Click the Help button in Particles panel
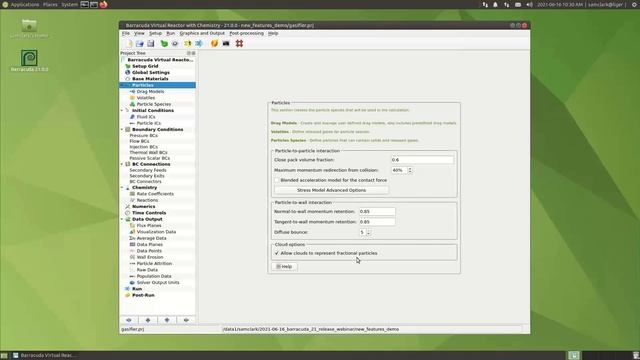Image resolution: width=640 pixels, height=360 pixels. [284, 267]
